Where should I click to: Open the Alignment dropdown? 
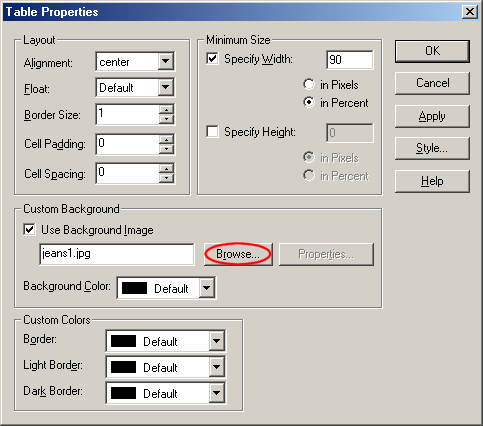click(165, 61)
